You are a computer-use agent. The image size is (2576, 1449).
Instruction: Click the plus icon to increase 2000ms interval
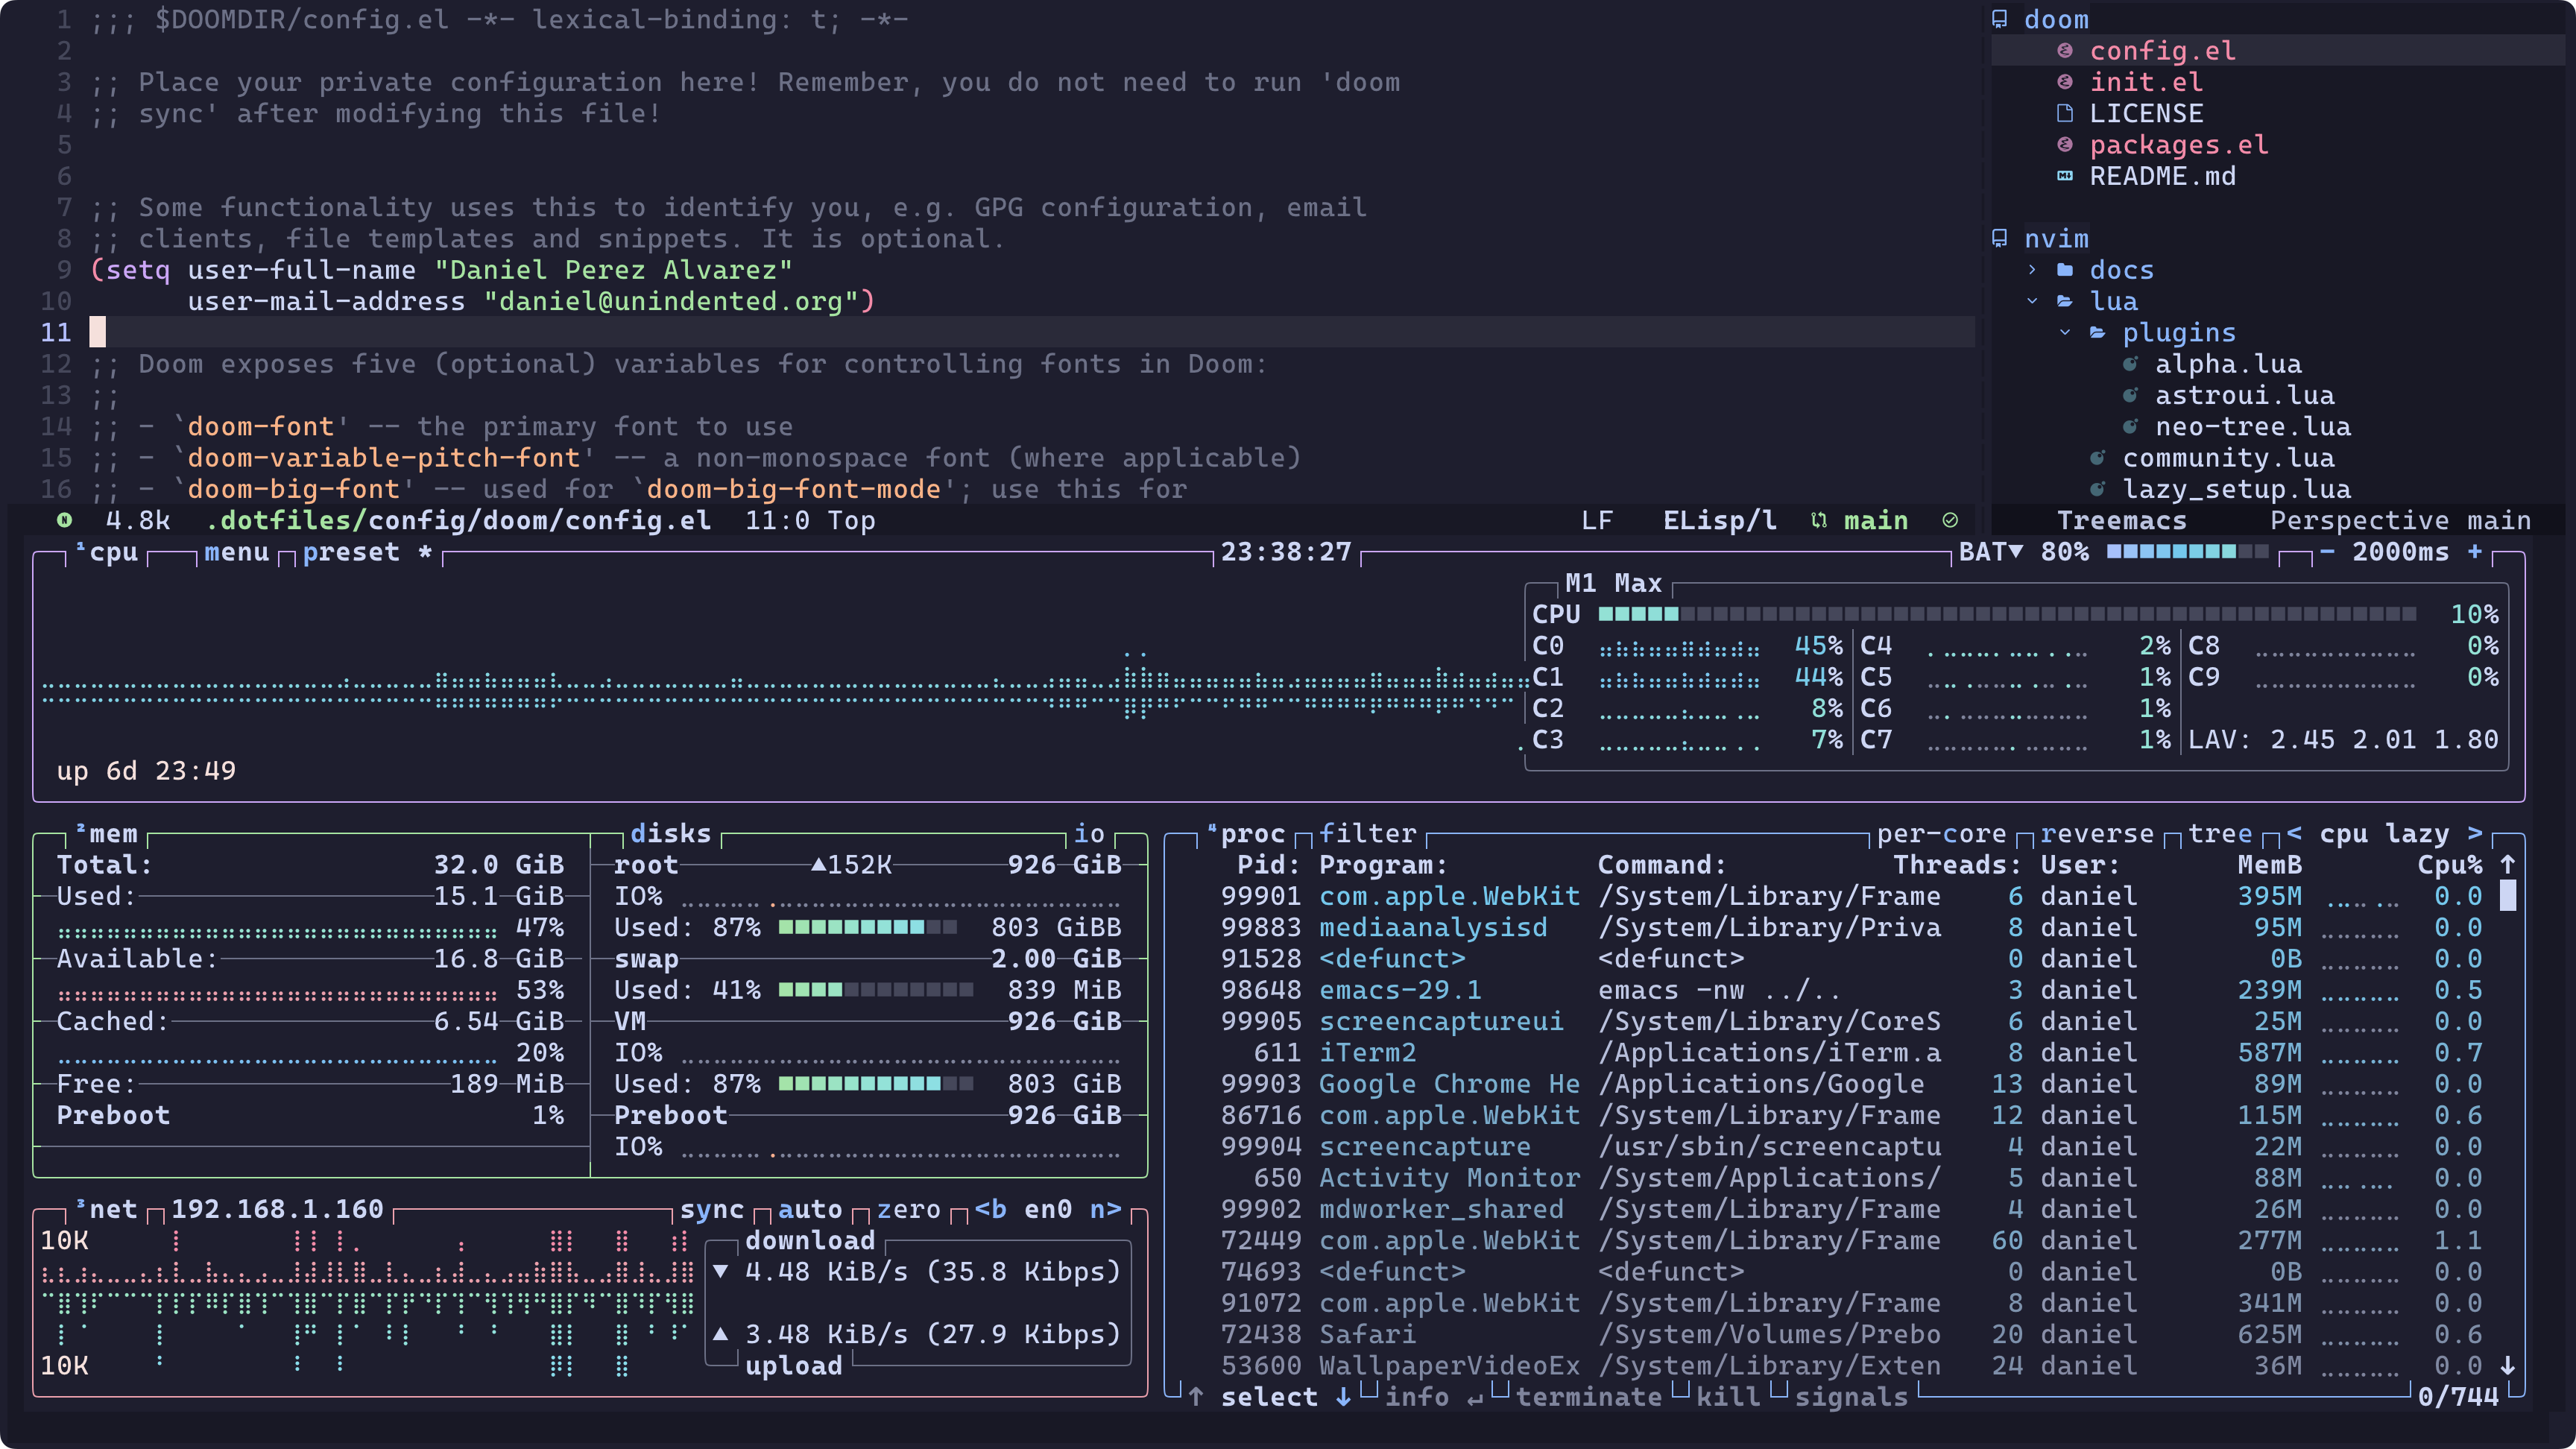tap(2475, 552)
